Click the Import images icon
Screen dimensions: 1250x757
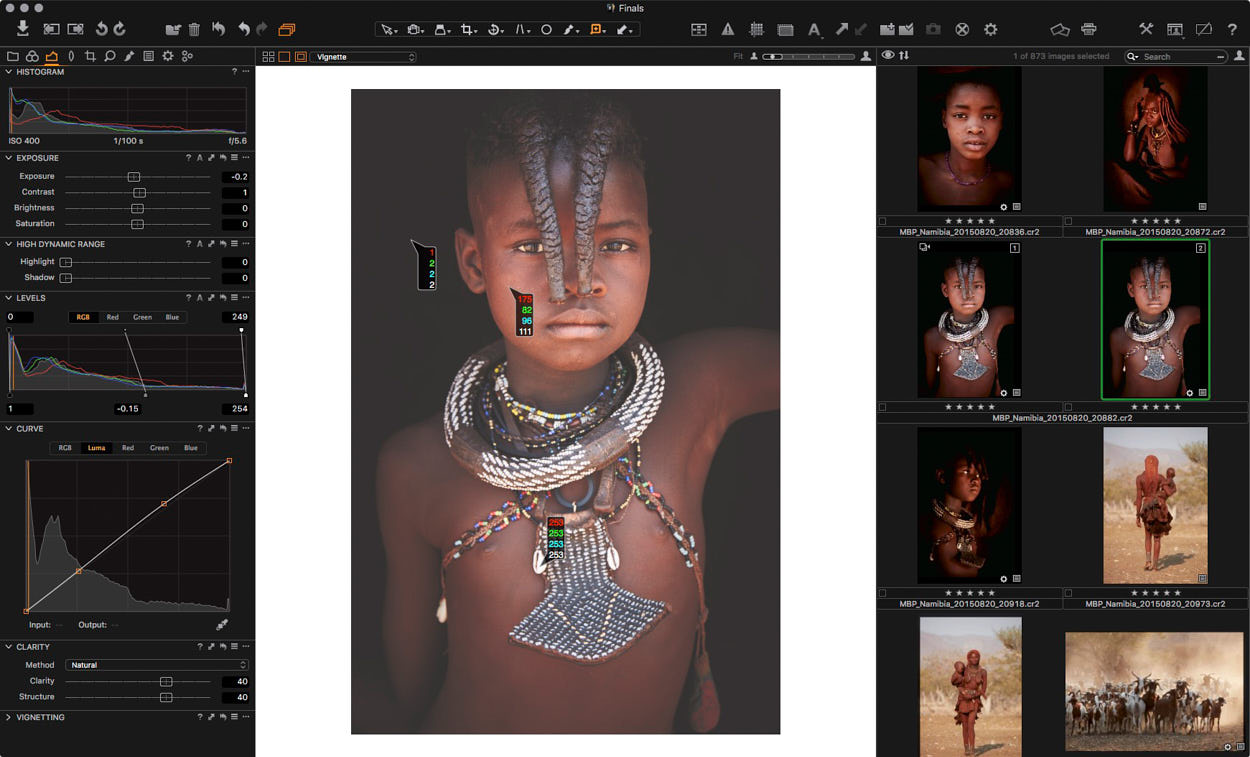[x=23, y=29]
